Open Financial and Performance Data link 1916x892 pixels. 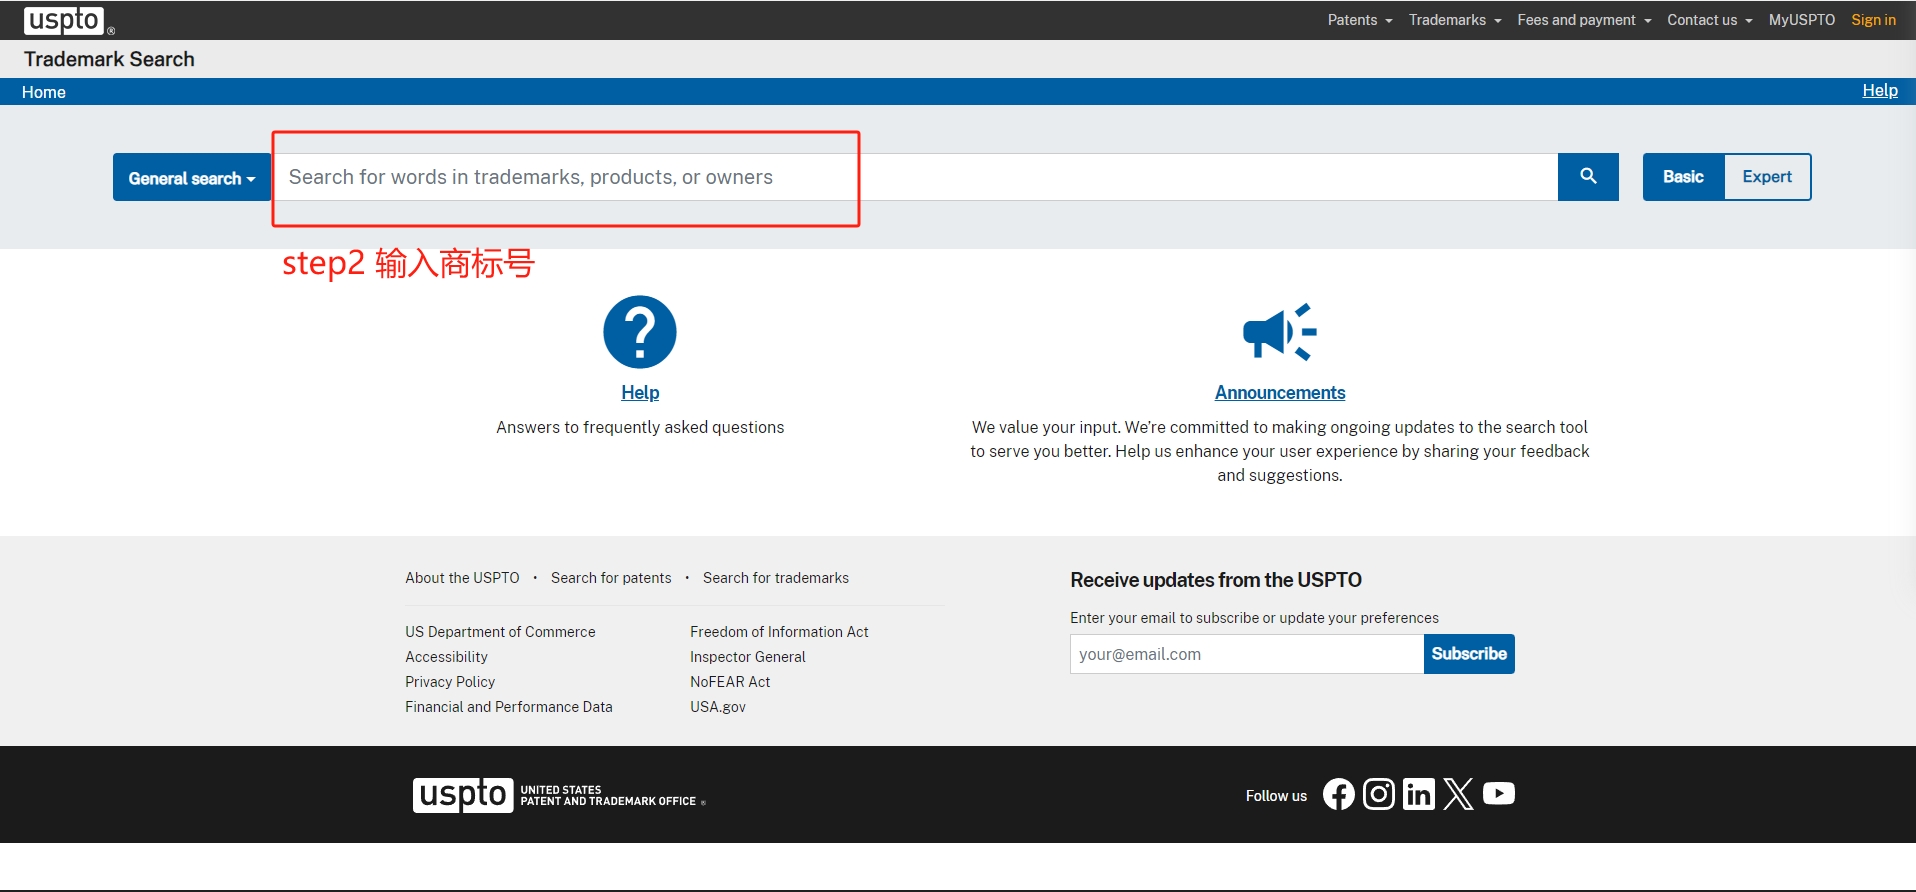coord(509,707)
